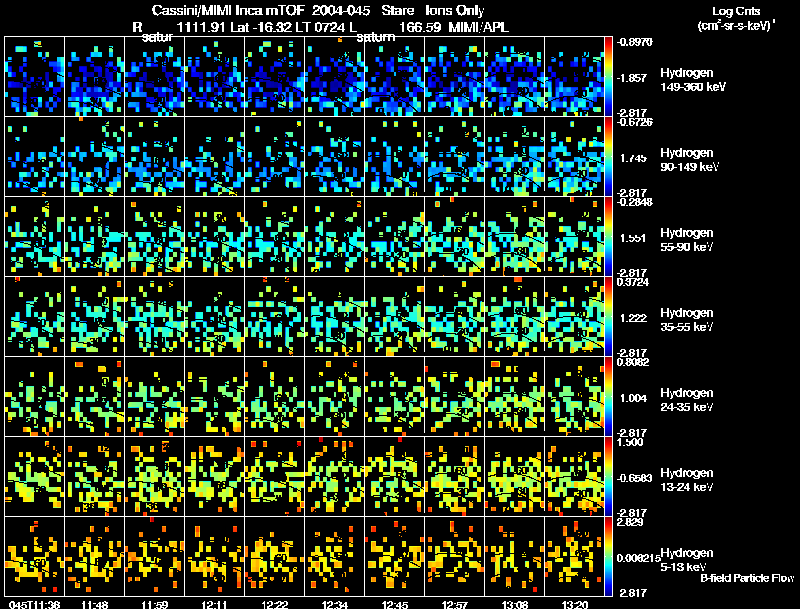800x609 pixels.
Task: Click the 'Hydrogen 90-149 keV' row label
Action: pos(689,160)
